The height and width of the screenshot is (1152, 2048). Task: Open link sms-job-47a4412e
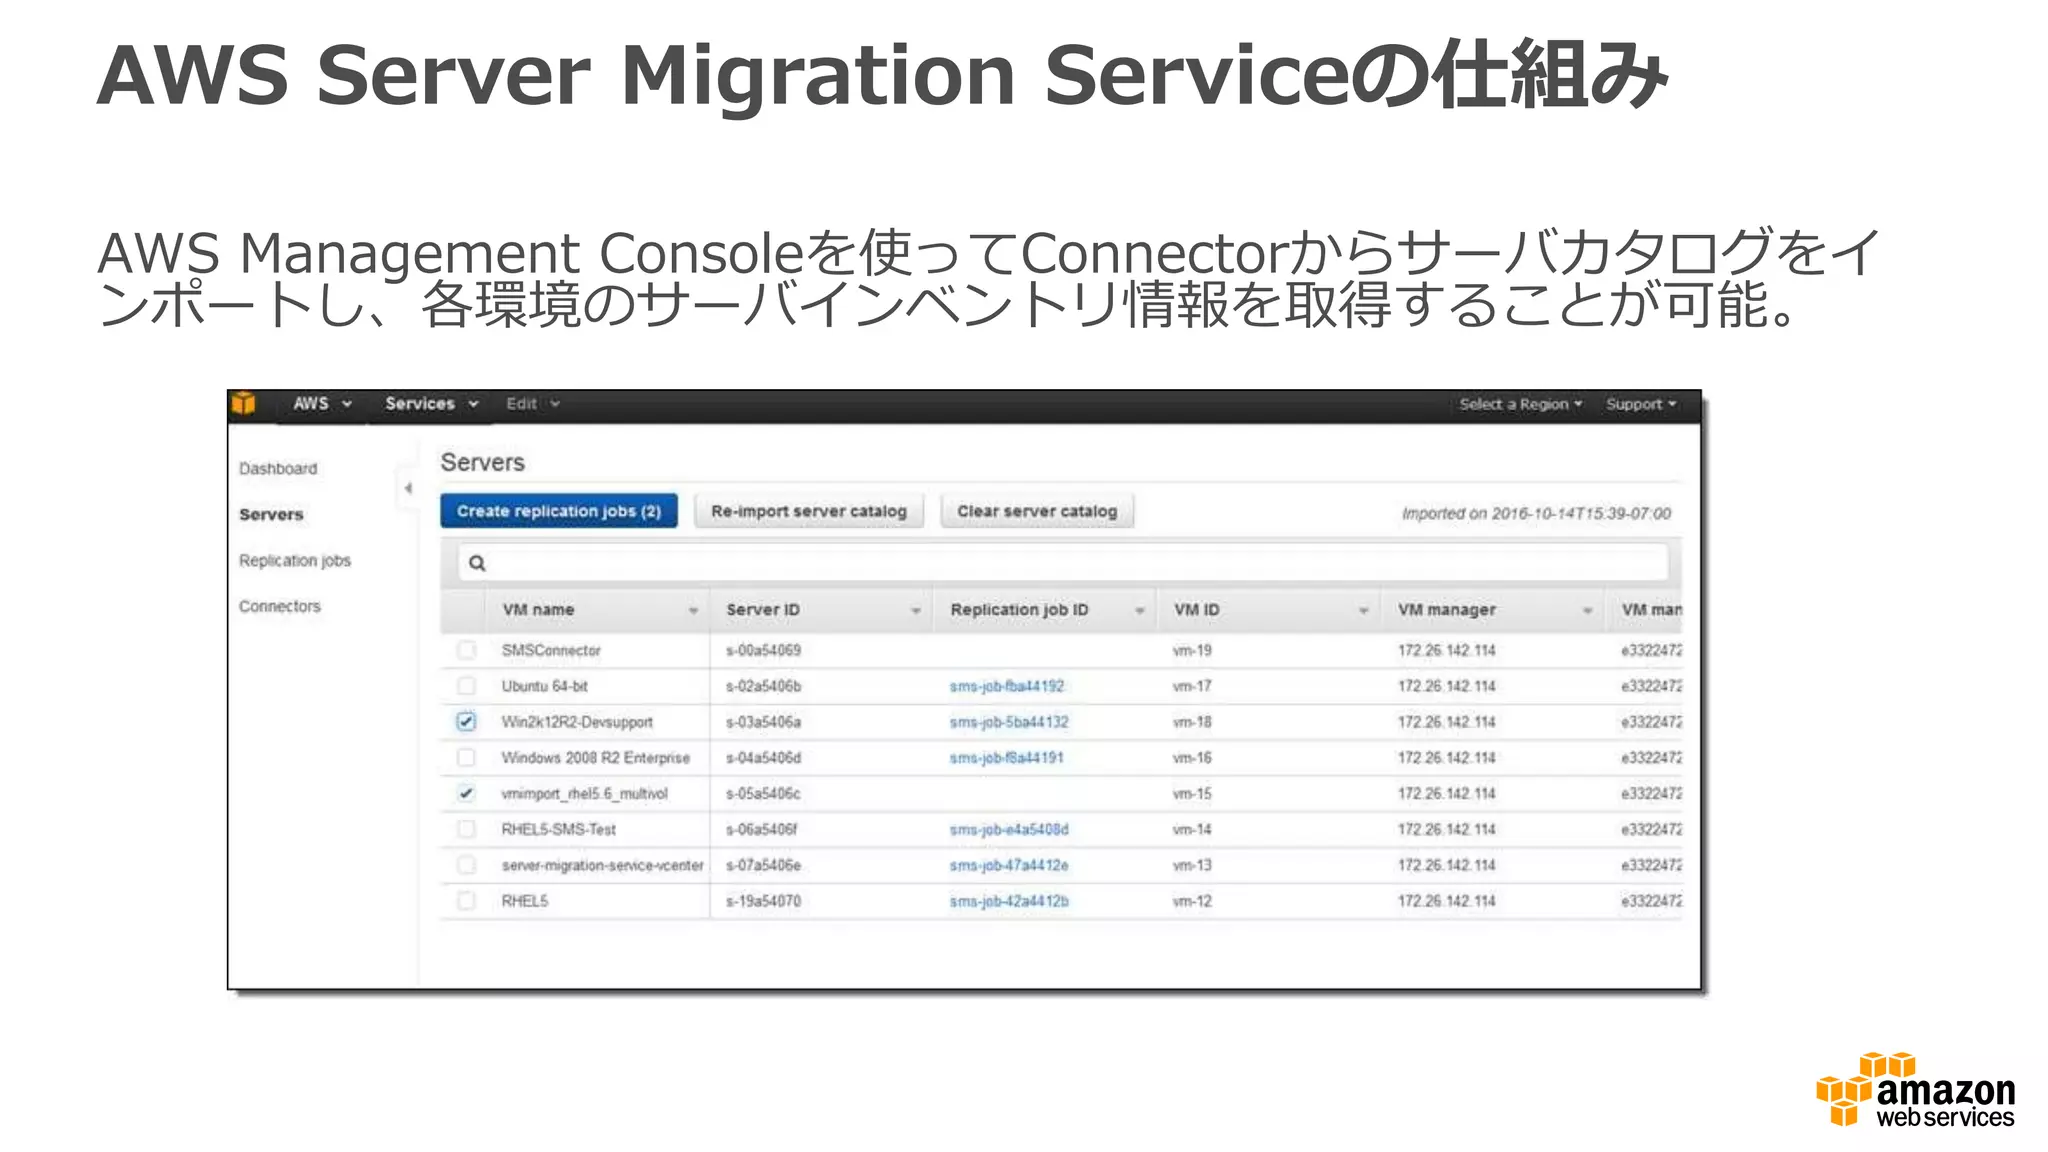click(x=1009, y=866)
